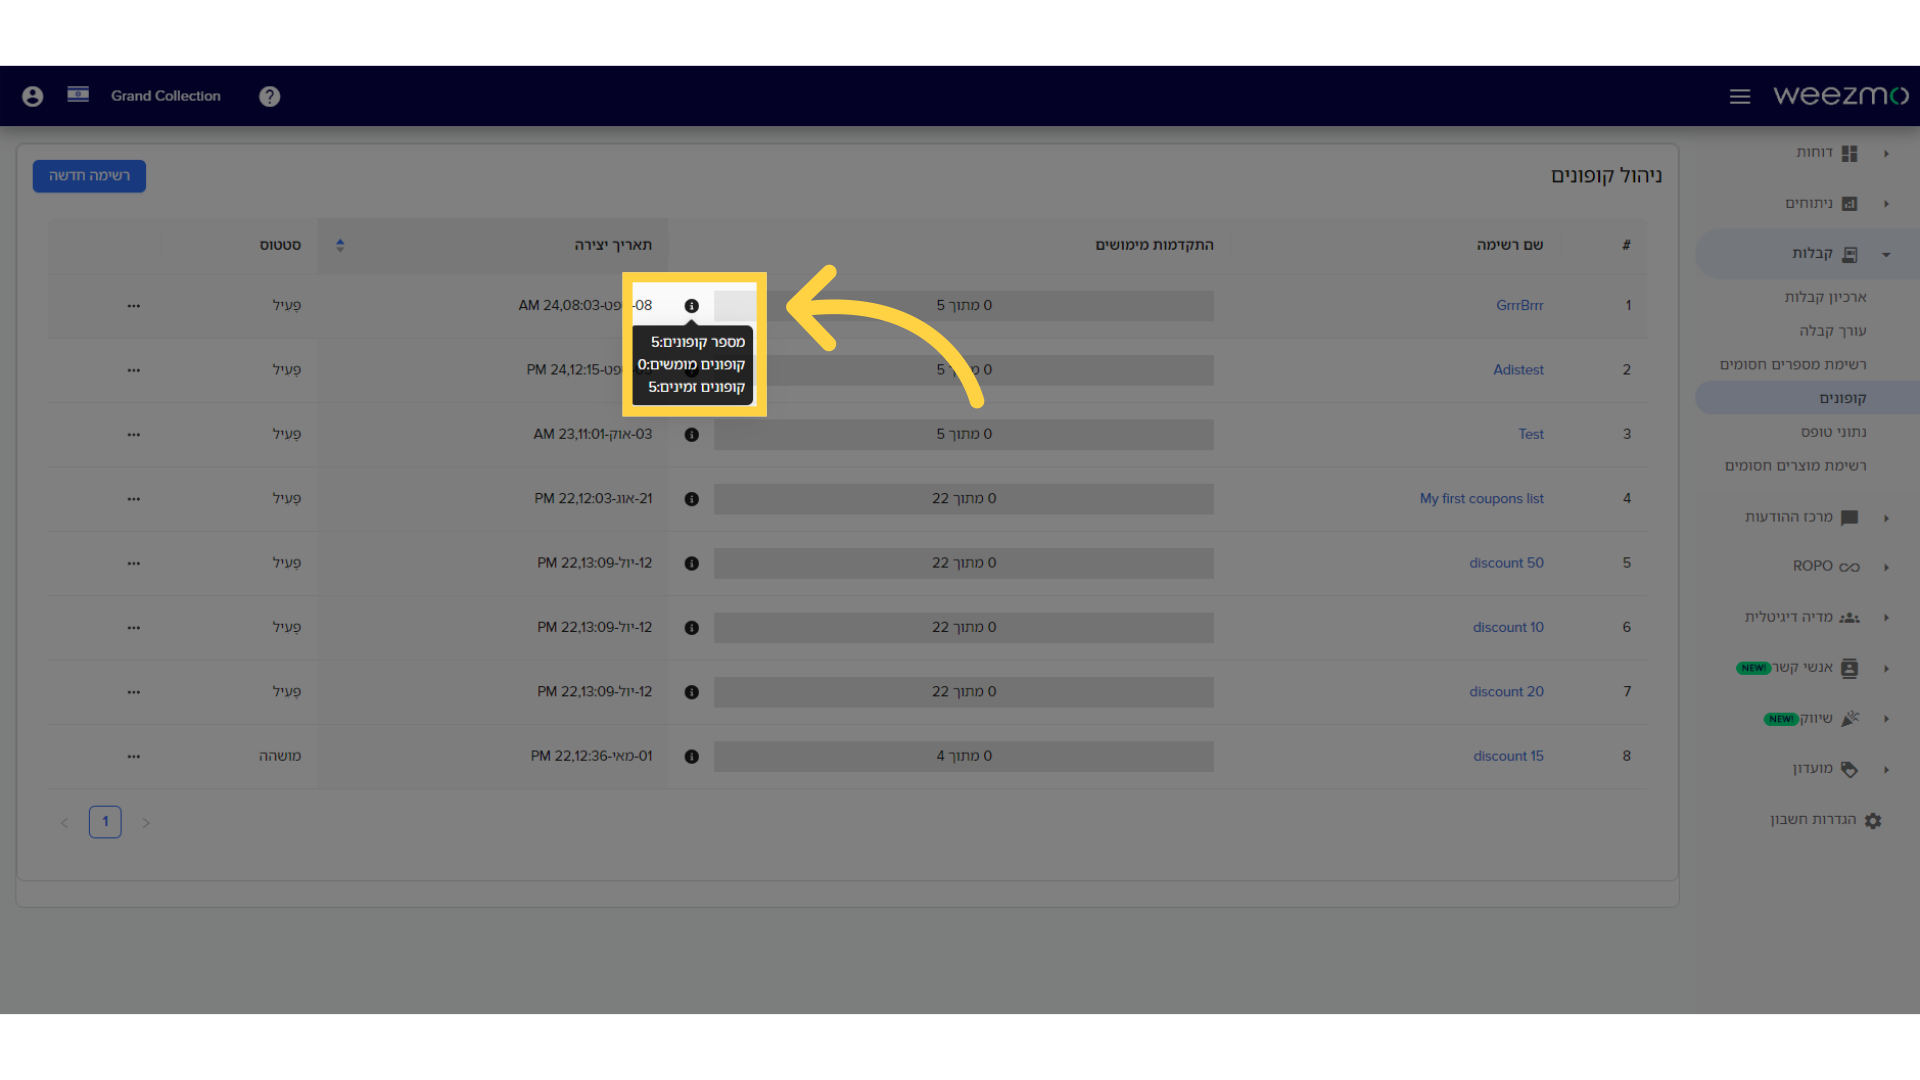Click the next page arrow

[x=146, y=823]
